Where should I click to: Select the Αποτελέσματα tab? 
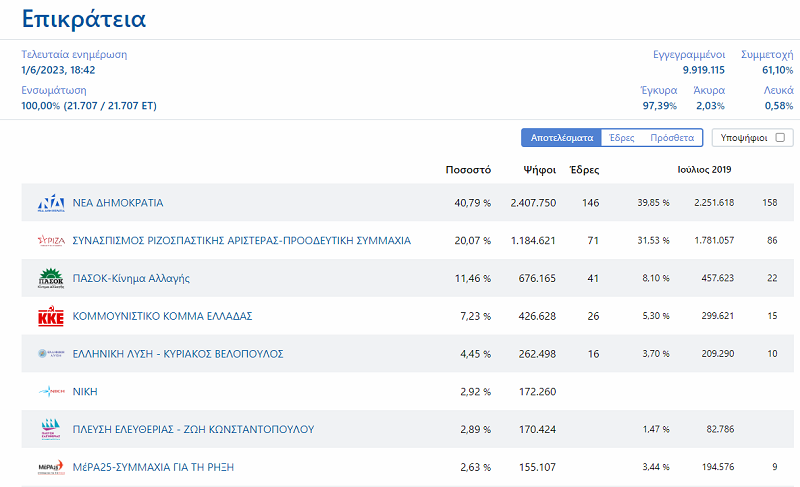pos(562,138)
